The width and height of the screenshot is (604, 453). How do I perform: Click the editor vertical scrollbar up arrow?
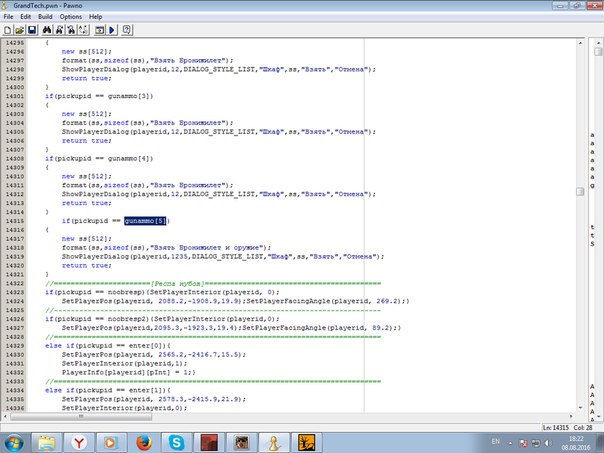[x=580, y=43]
